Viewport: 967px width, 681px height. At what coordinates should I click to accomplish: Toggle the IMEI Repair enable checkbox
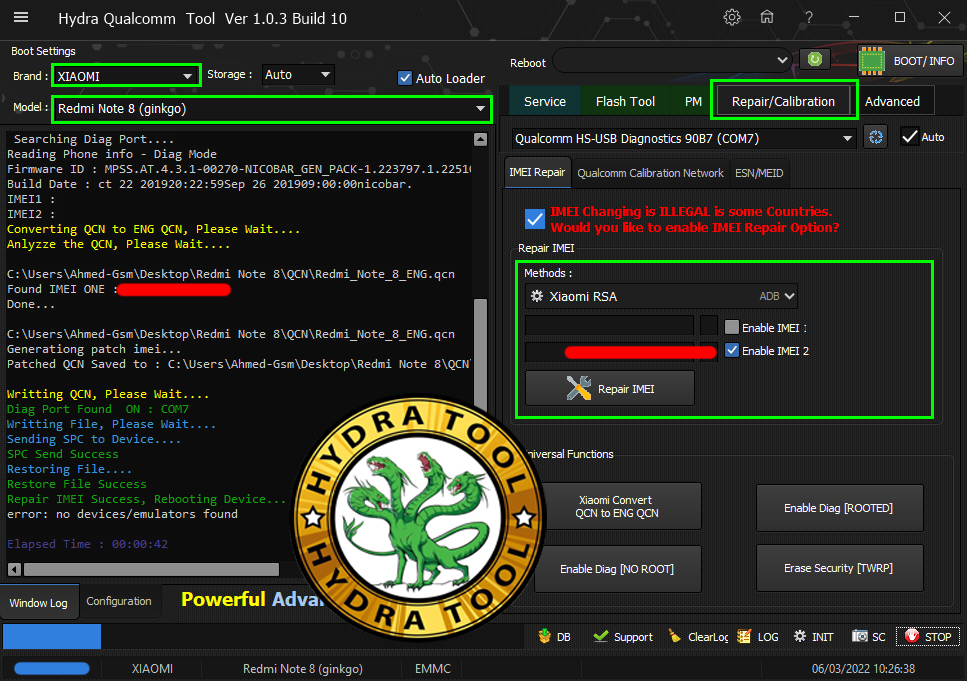click(x=534, y=219)
